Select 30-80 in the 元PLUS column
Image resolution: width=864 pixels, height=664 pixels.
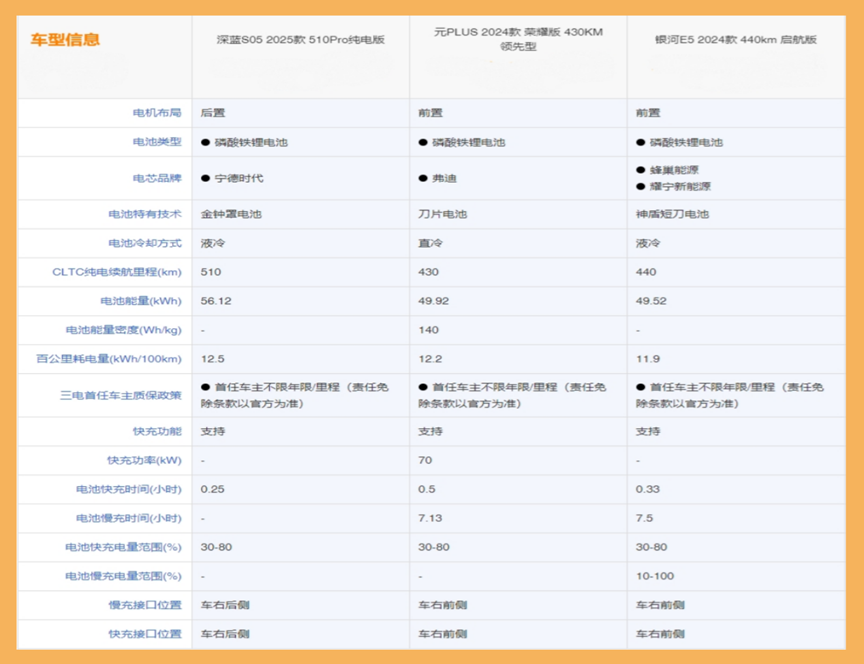coord(434,547)
